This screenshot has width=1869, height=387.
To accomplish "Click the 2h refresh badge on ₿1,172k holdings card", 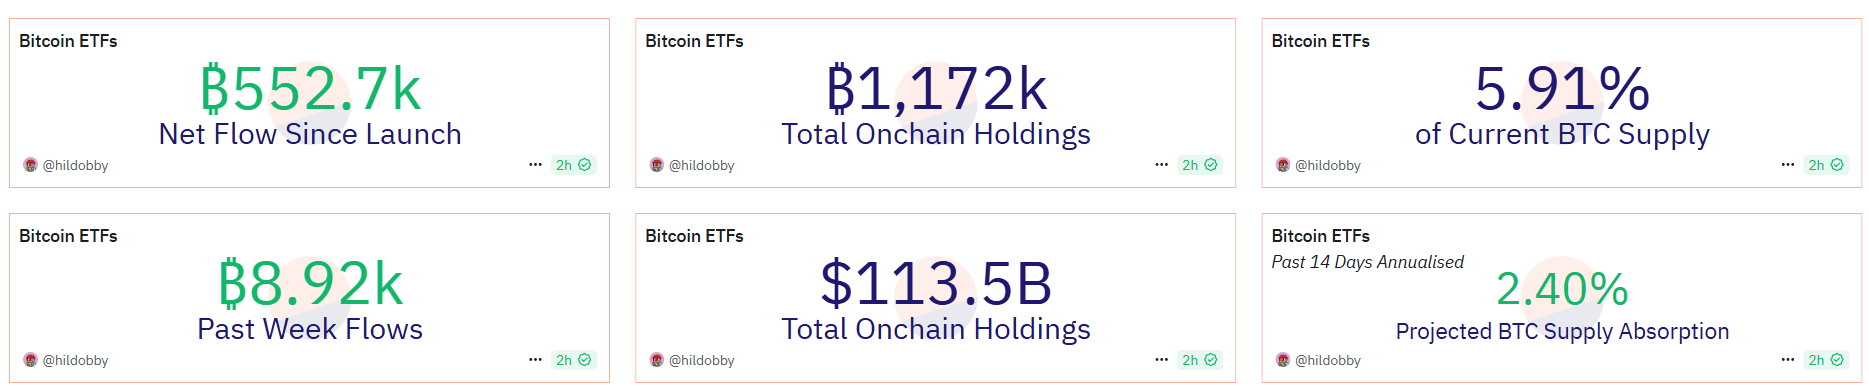I will (1199, 165).
